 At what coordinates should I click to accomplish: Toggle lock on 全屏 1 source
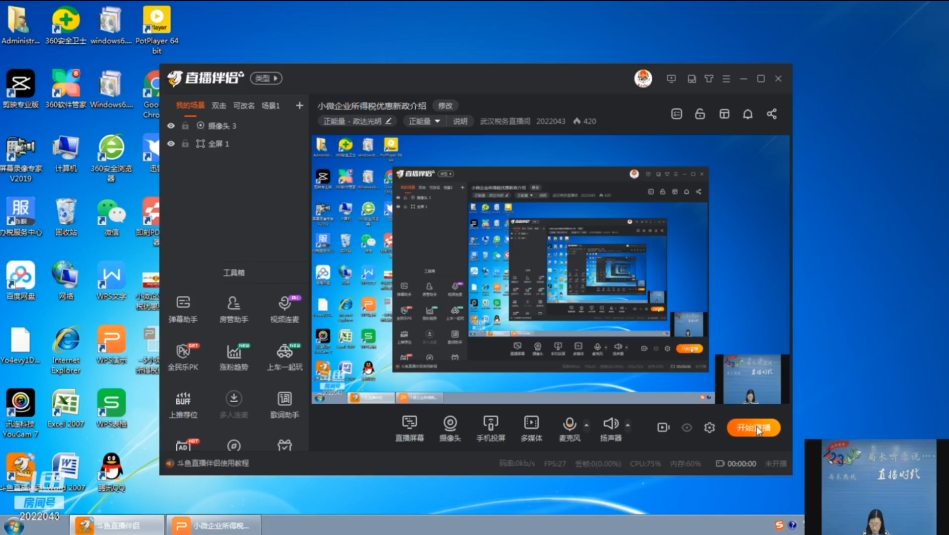(185, 144)
